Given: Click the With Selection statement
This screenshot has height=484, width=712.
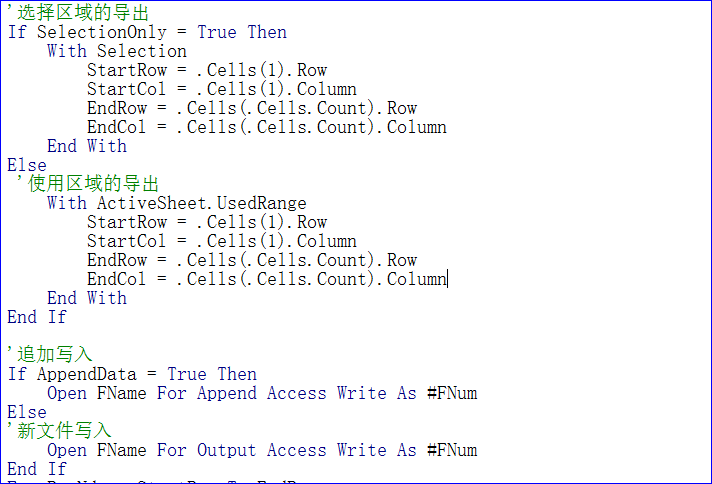Looking at the screenshot, I should pos(117,51).
